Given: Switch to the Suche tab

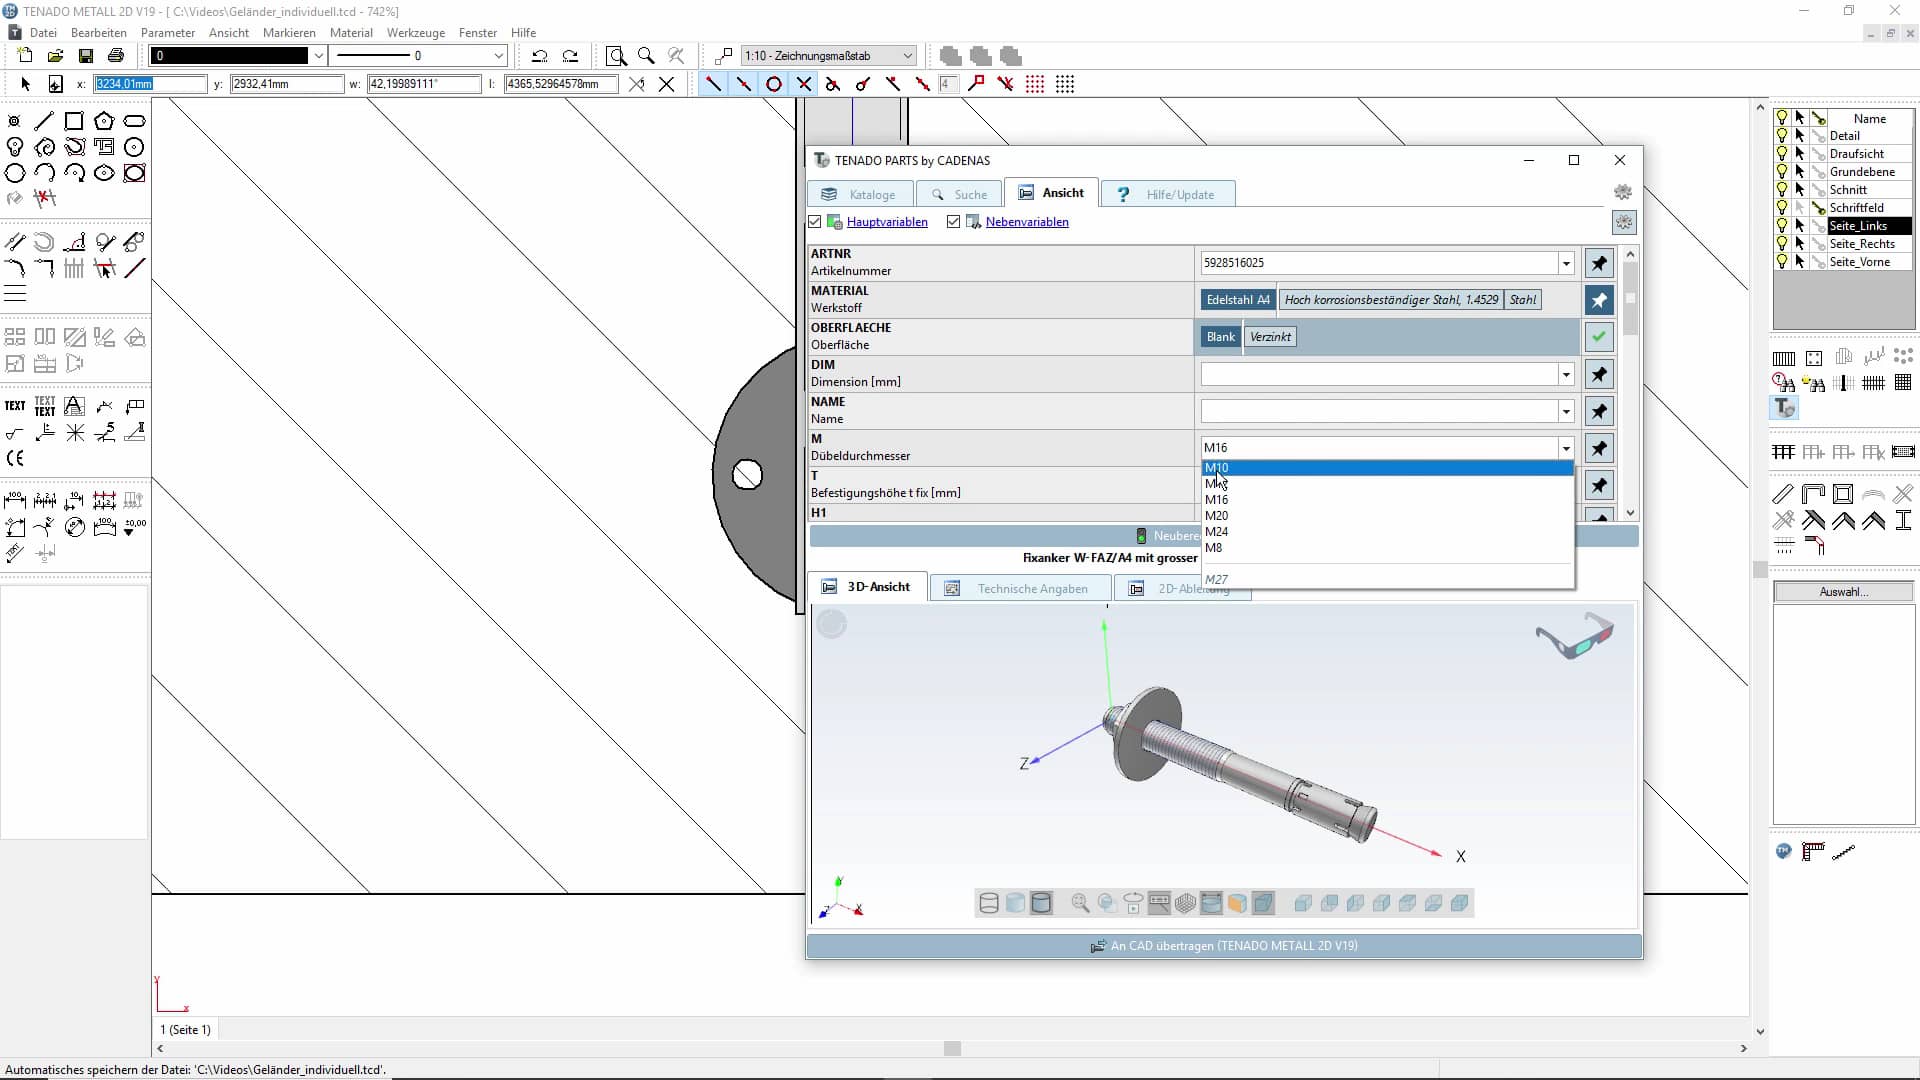Looking at the screenshot, I should pyautogui.click(x=959, y=194).
